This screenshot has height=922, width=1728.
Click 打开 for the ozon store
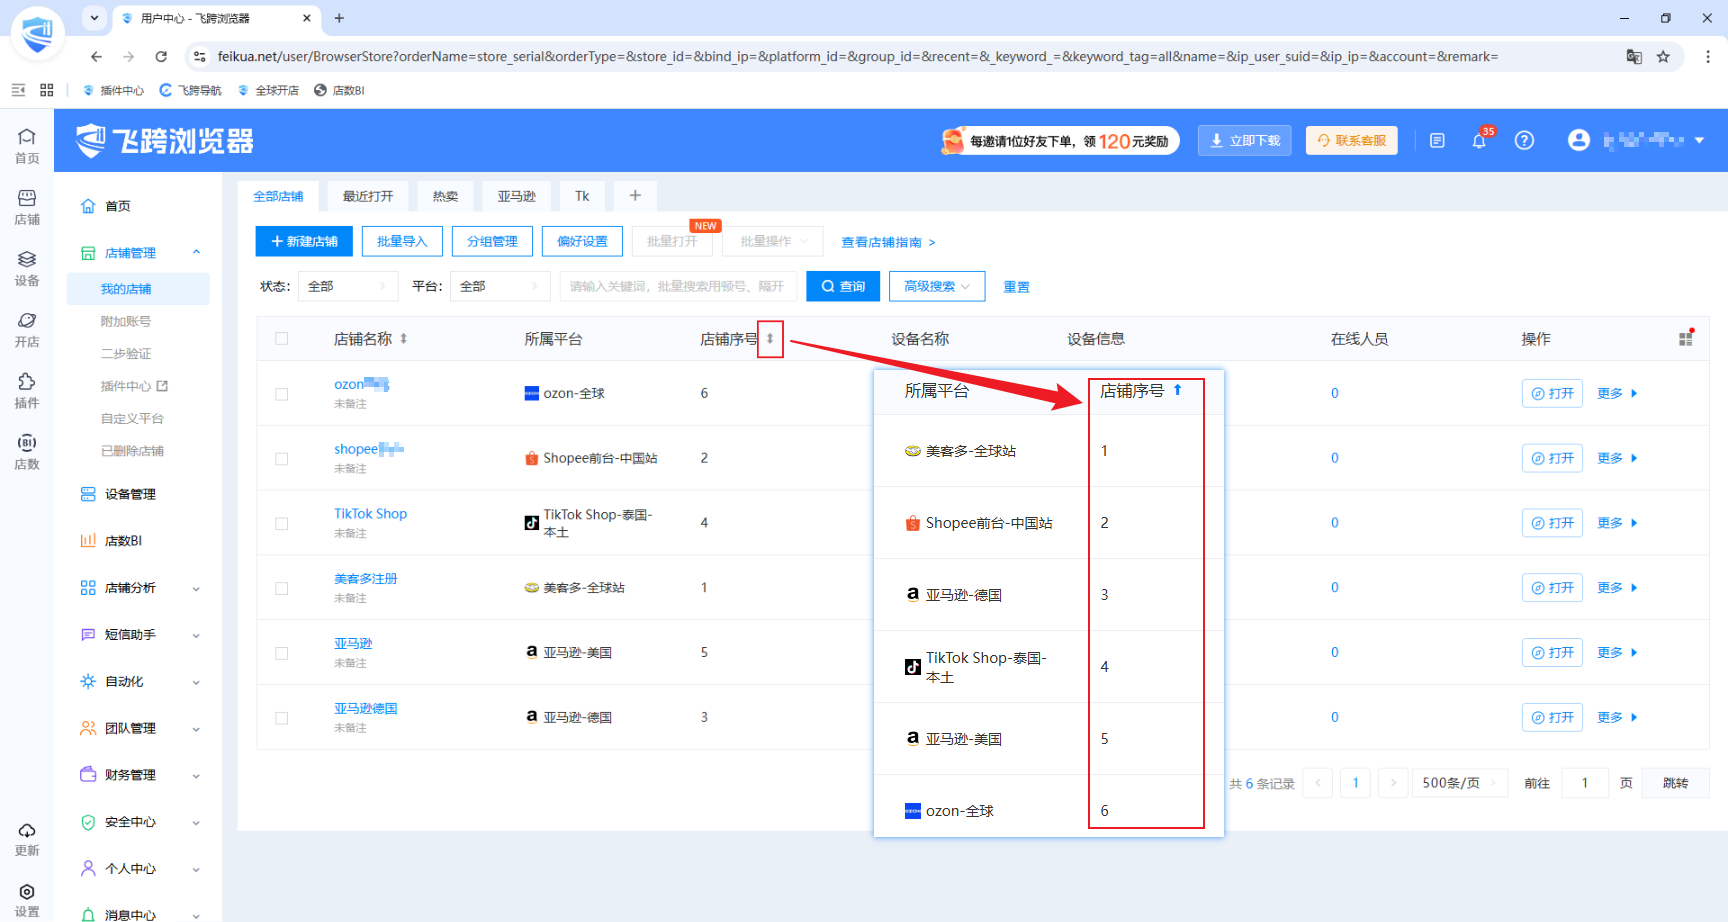[x=1552, y=393]
